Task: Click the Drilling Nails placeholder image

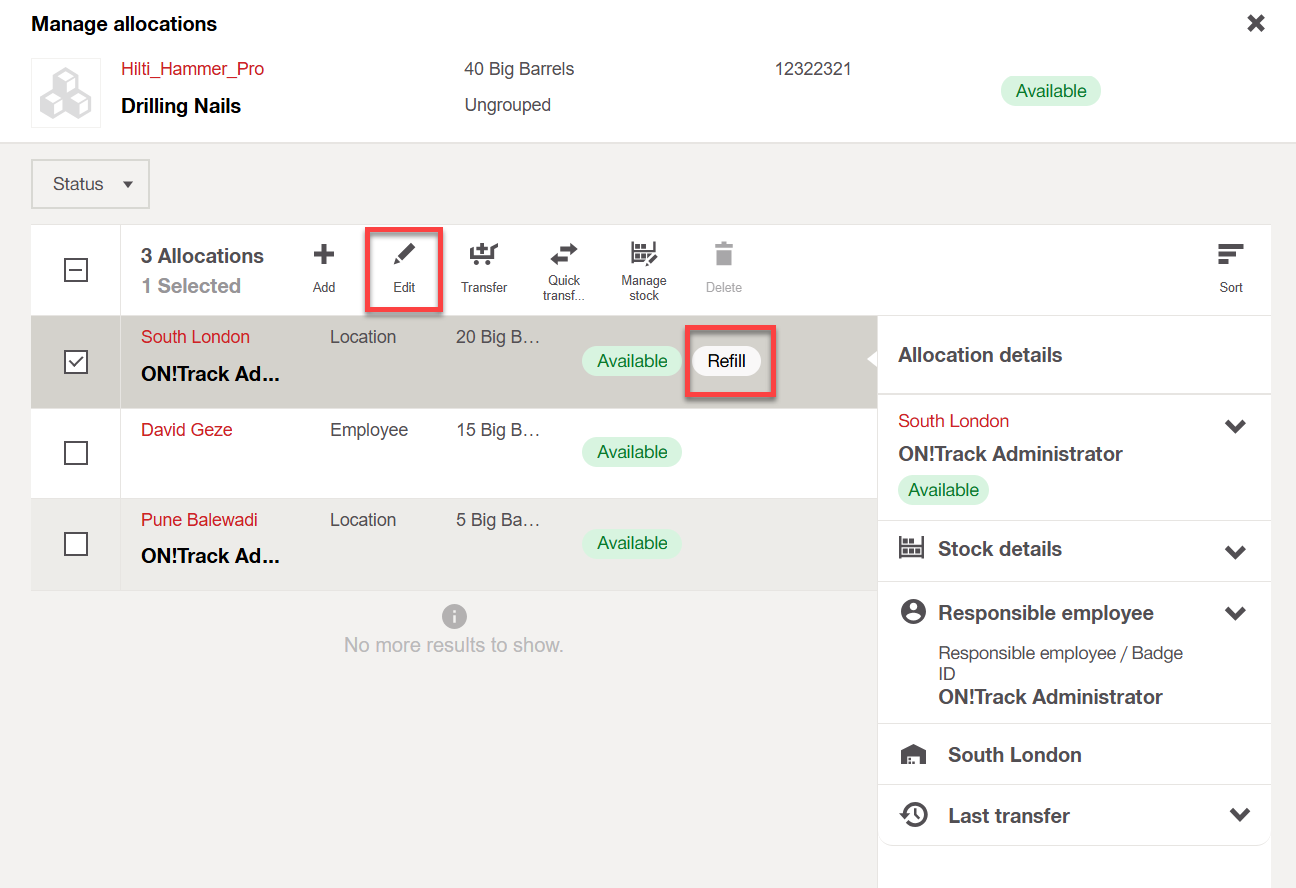Action: click(x=66, y=93)
